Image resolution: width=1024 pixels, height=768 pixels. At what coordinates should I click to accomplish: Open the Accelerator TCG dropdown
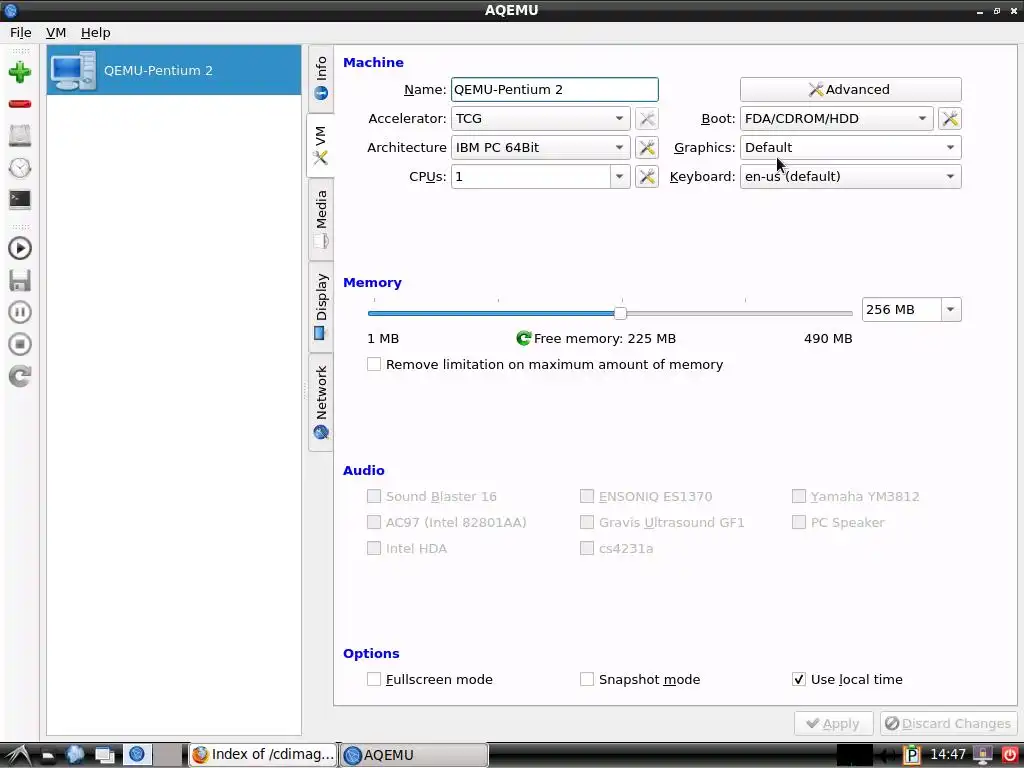(540, 119)
